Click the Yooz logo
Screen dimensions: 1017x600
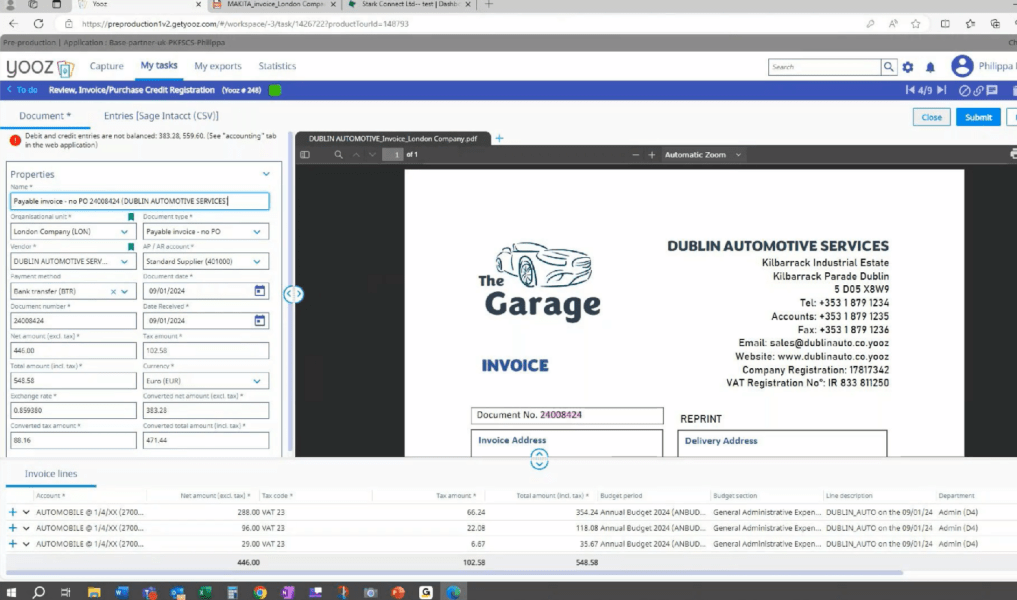coord(40,67)
